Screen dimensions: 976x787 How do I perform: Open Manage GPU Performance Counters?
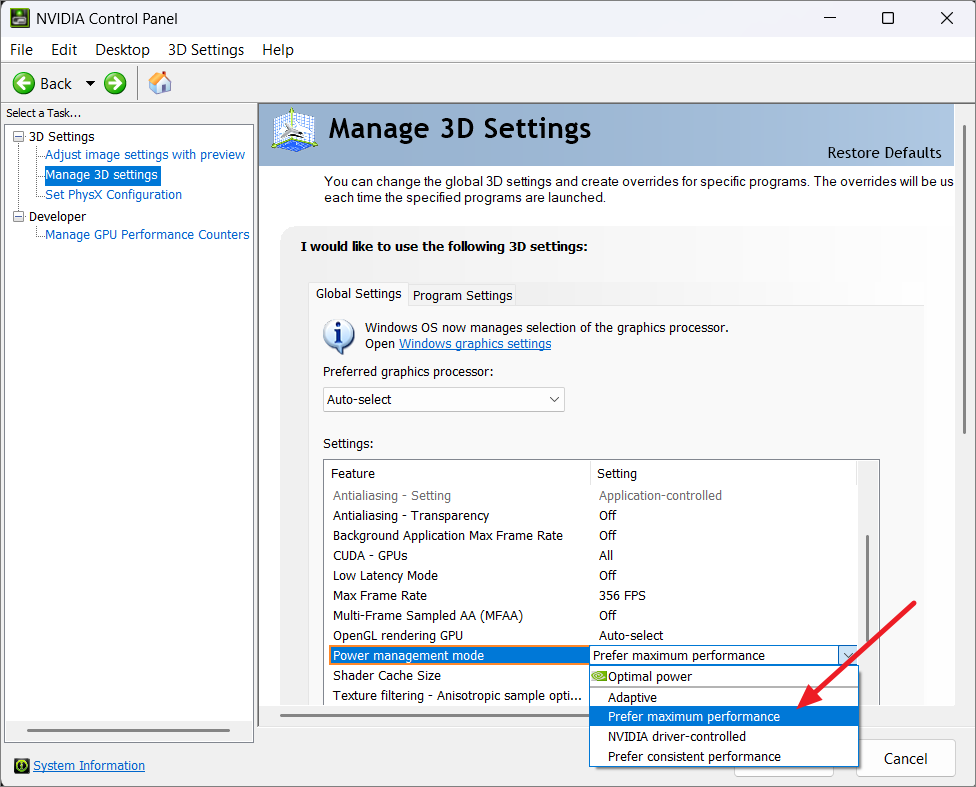point(147,235)
